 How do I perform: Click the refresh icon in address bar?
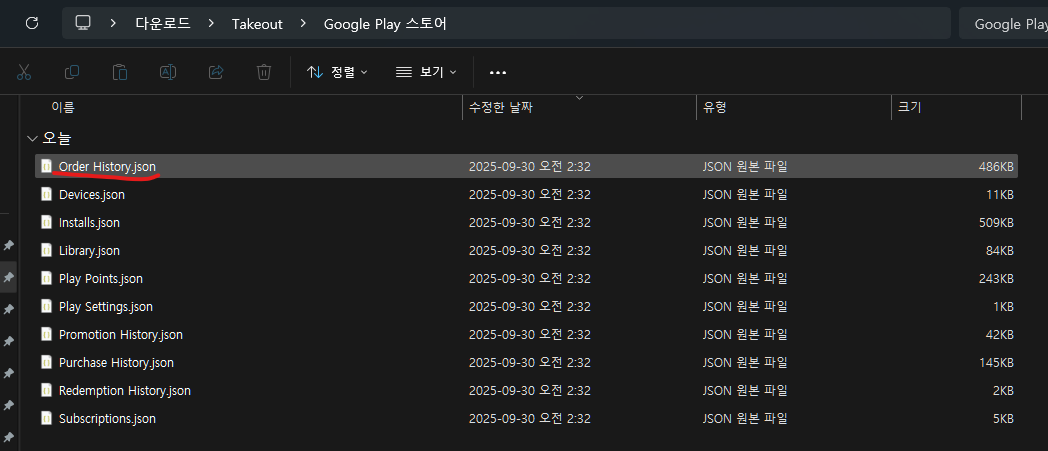pyautogui.click(x=31, y=23)
